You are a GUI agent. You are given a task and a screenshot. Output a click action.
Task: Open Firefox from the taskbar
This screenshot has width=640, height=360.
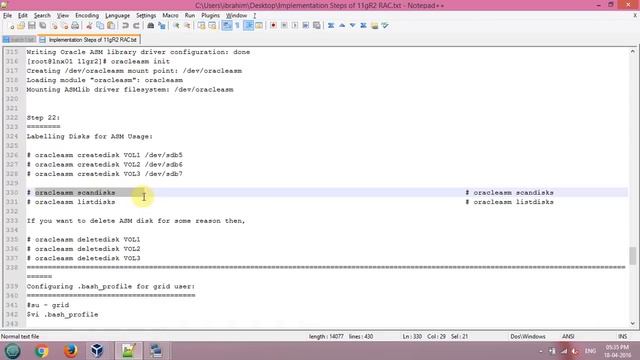[71, 351]
